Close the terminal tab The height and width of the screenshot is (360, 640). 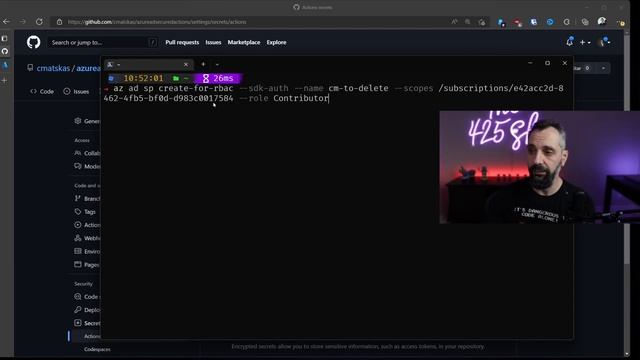(x=186, y=64)
